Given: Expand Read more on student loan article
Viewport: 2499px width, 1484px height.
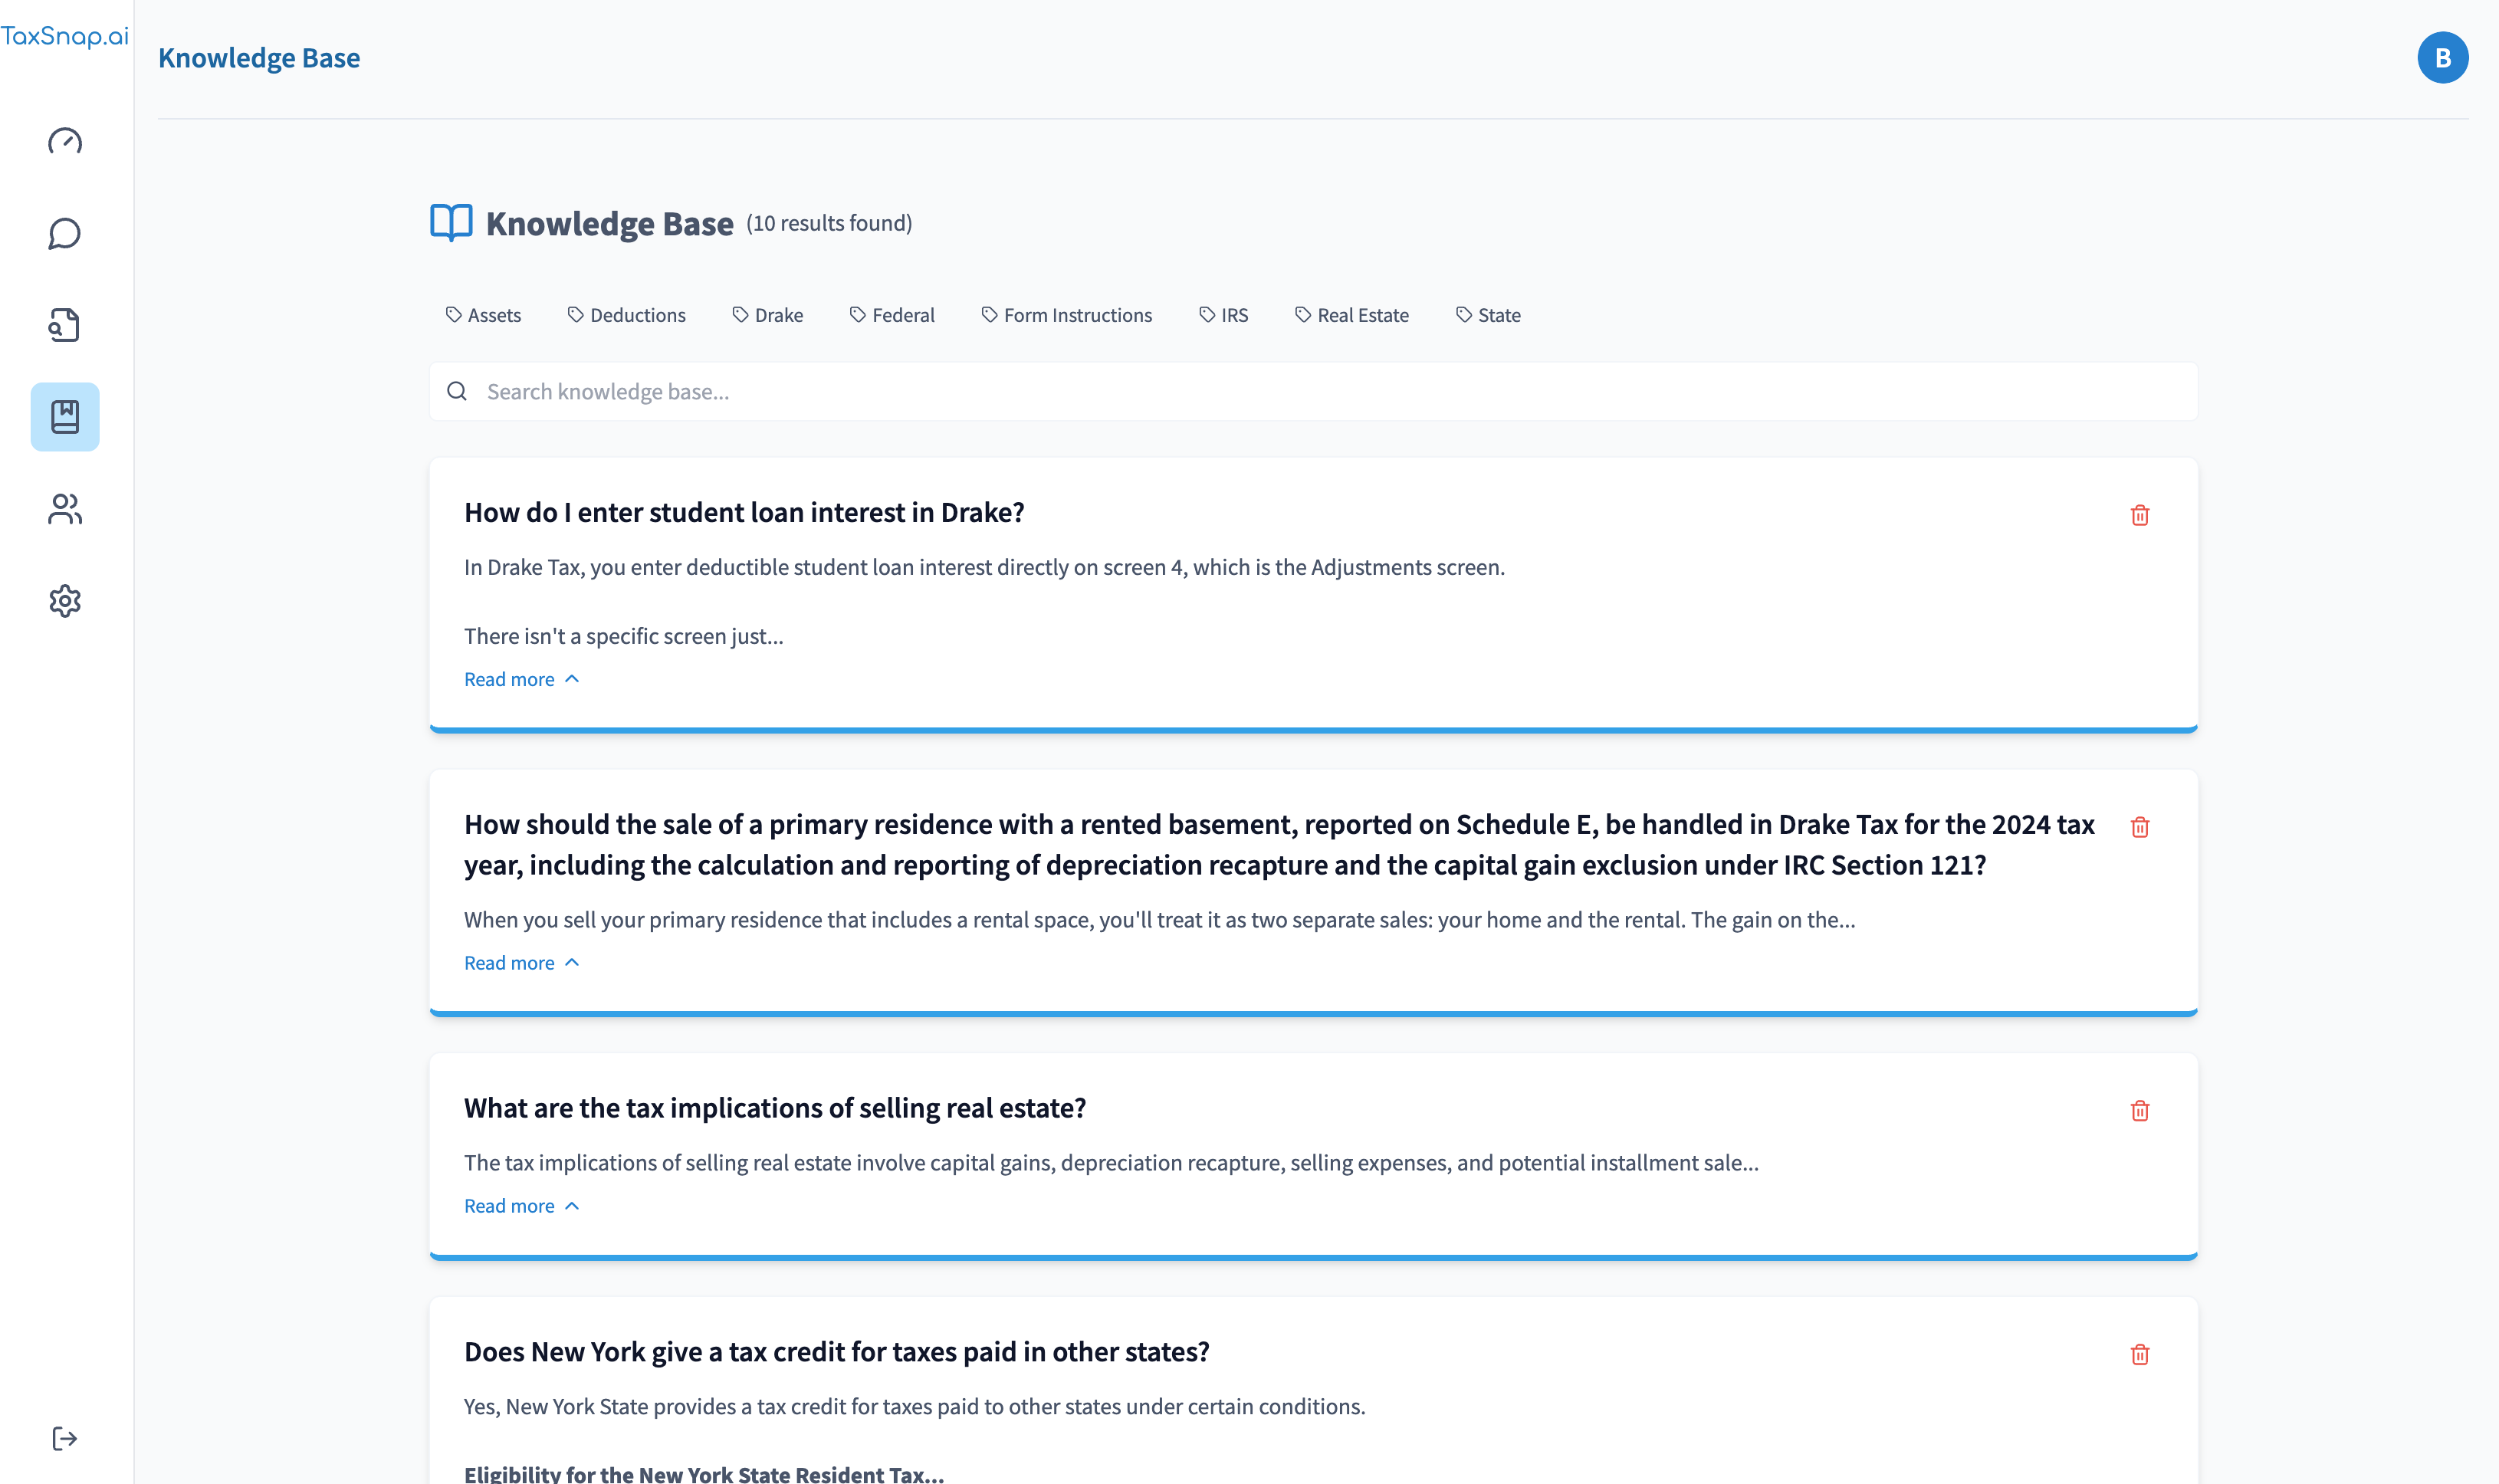Looking at the screenshot, I should pyautogui.click(x=521, y=680).
